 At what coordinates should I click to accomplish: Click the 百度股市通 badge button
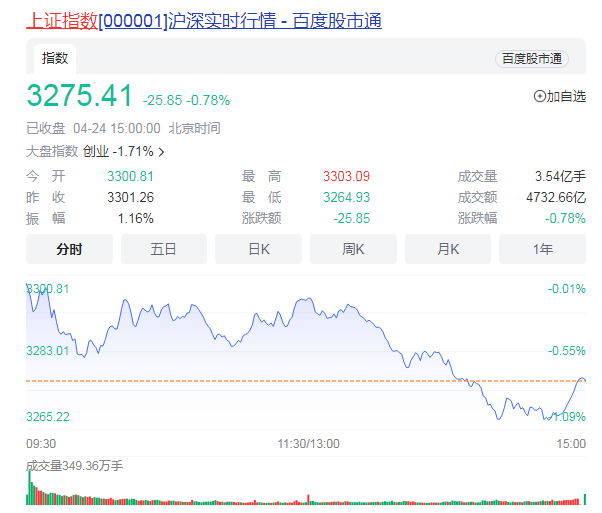531,59
